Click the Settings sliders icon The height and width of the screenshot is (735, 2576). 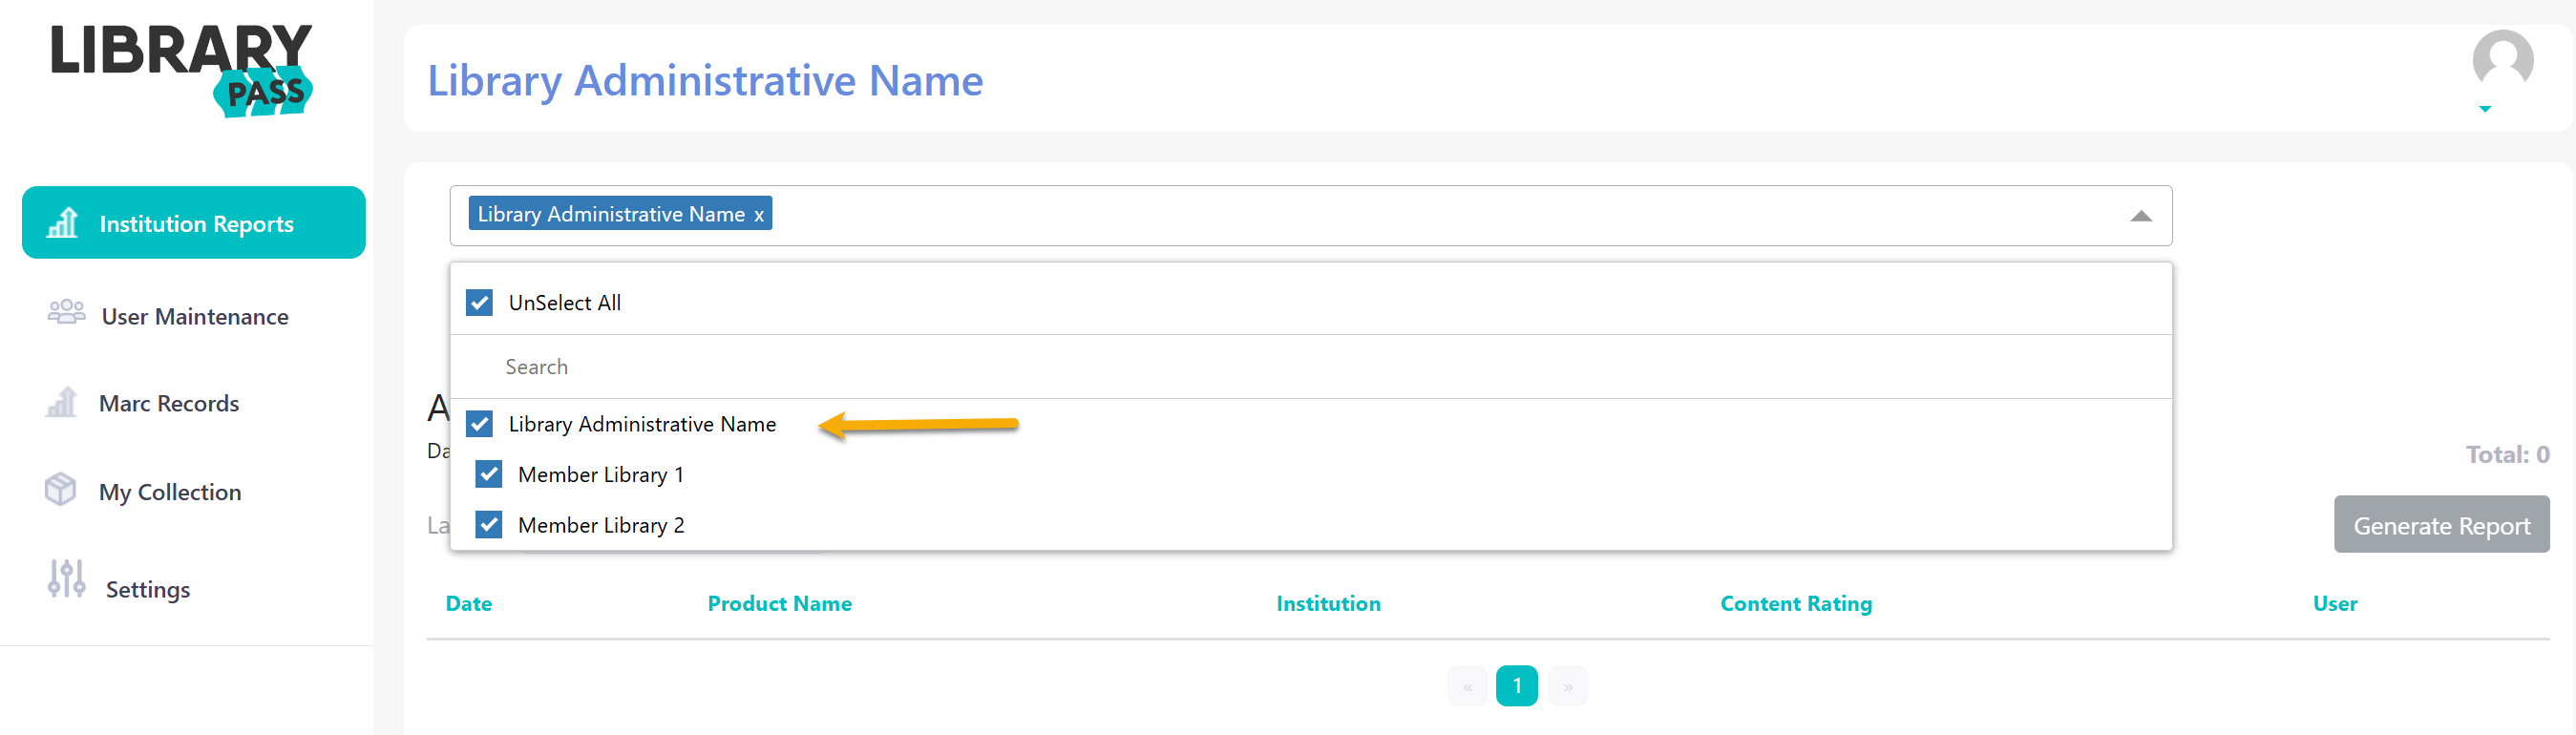(x=66, y=579)
